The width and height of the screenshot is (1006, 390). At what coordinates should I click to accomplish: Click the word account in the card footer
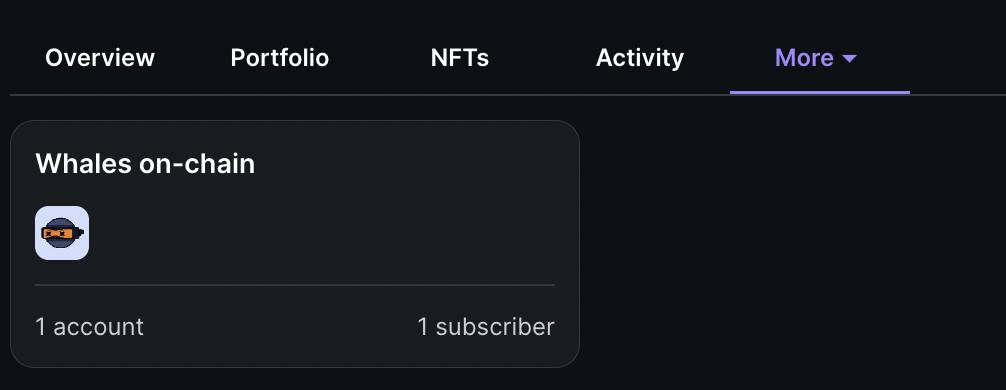pos(98,326)
